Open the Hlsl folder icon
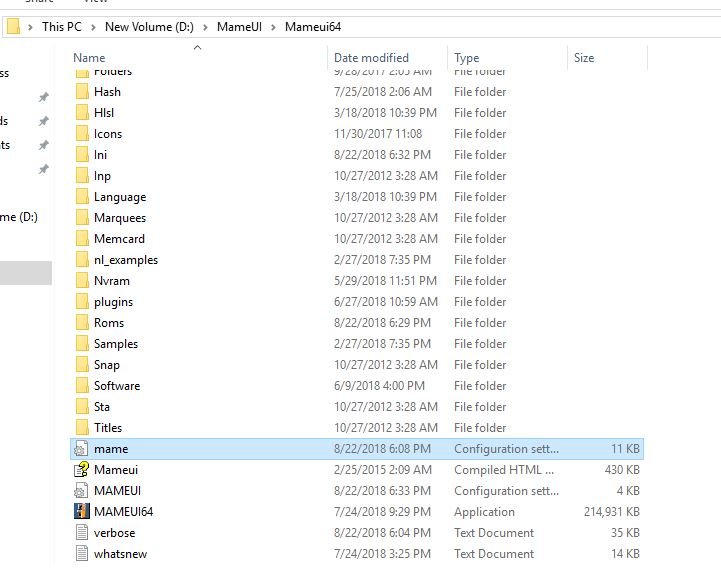721x570 pixels. (x=82, y=113)
